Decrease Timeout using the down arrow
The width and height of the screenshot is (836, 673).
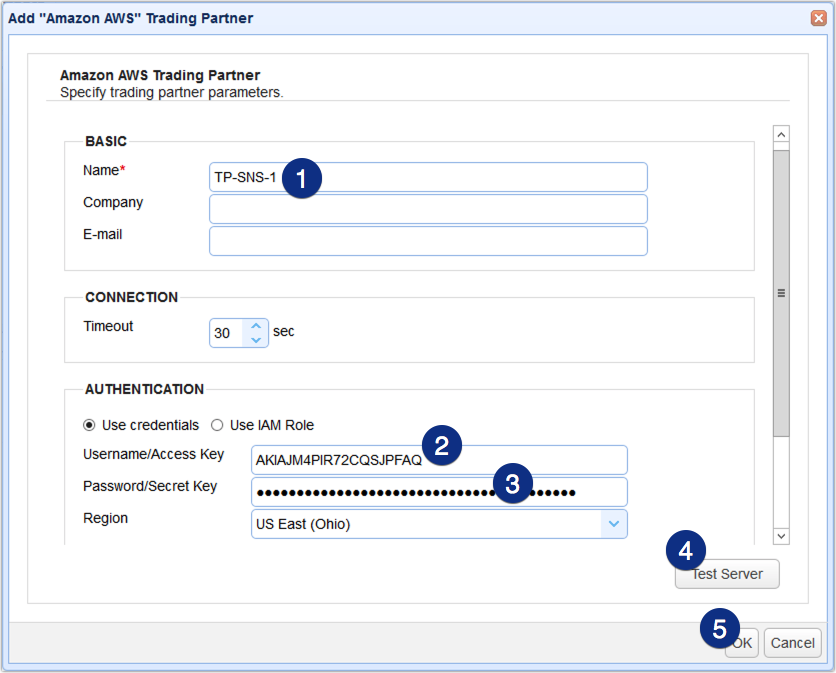(x=254, y=339)
